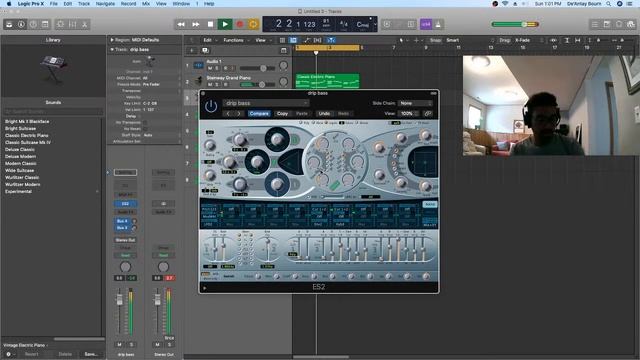Screen dimensions: 640x360
Task: Click the Library search sounds field
Action: 53,111
